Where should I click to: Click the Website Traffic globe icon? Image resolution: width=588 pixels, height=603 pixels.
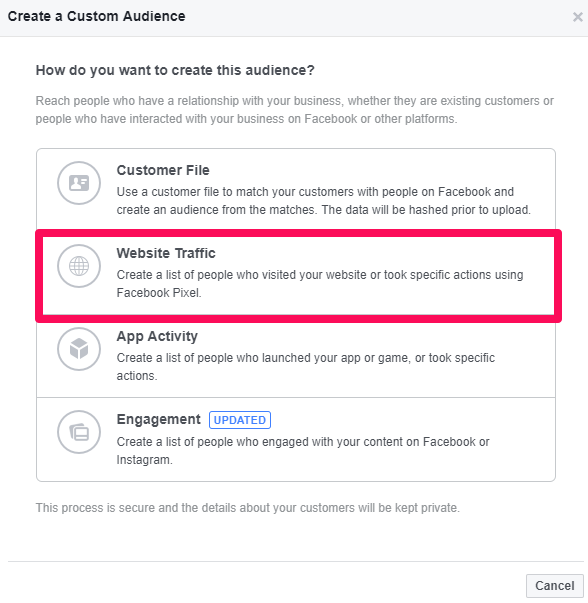pos(79,266)
